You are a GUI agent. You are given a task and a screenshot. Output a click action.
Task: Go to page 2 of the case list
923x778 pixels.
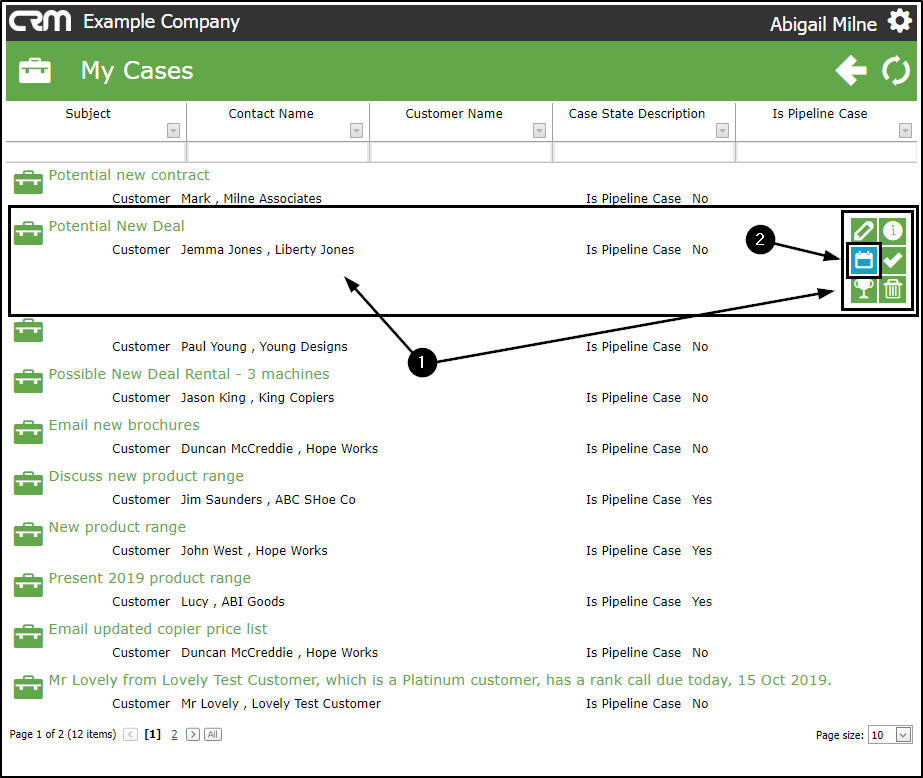point(174,734)
